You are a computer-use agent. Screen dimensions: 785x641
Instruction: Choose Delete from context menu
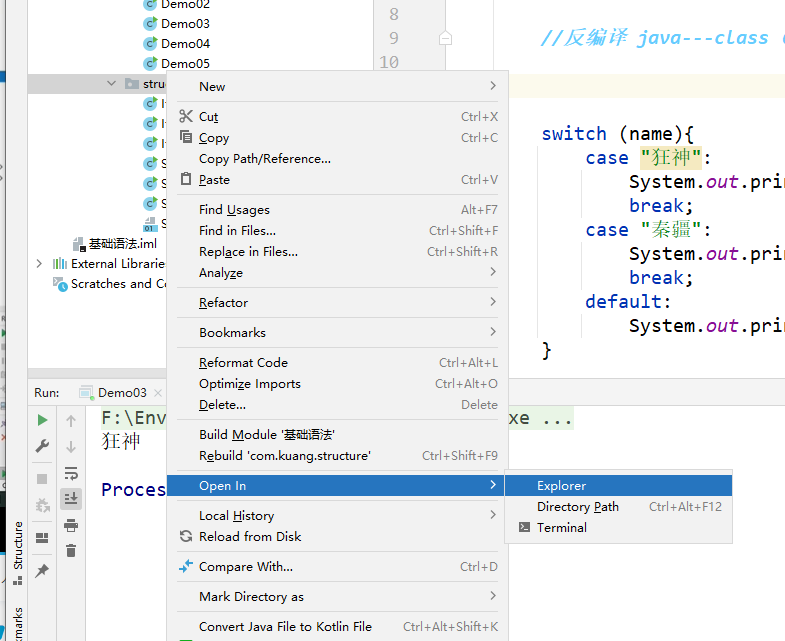pyautogui.click(x=337, y=405)
